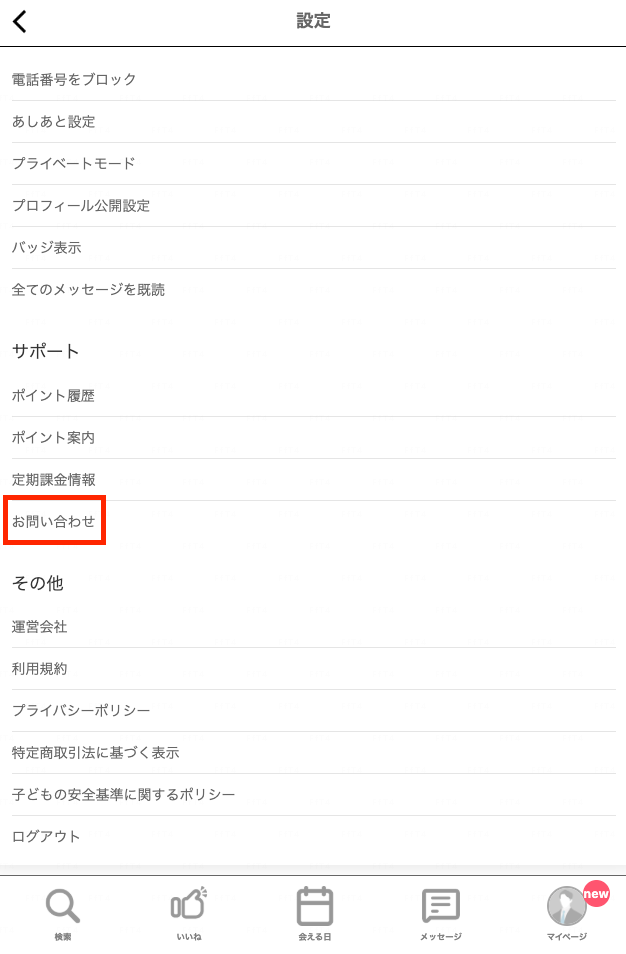Open 利用規約 terms
The height and width of the screenshot is (954, 626).
pos(314,669)
